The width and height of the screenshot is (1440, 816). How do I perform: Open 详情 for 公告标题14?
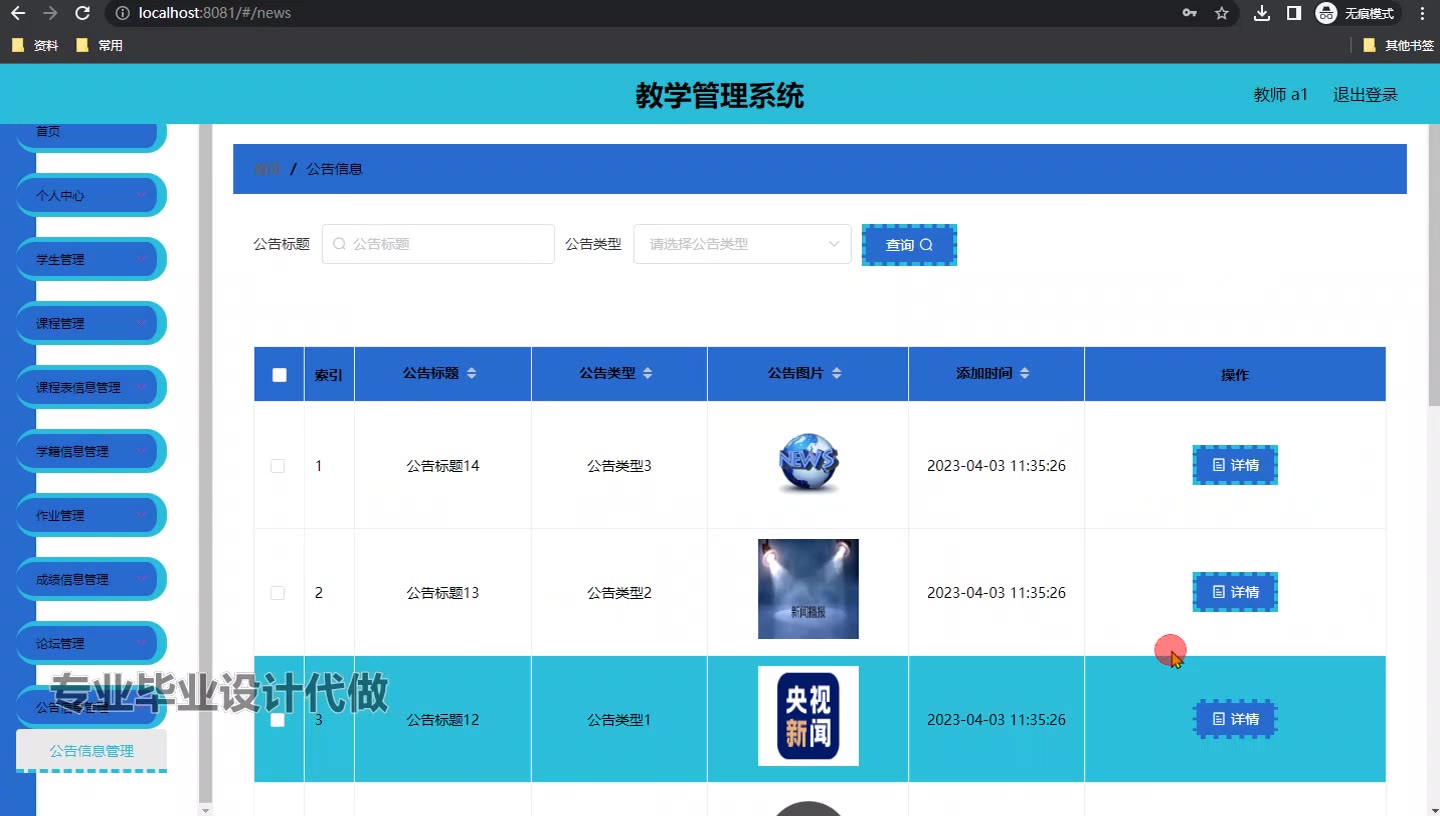1235,465
